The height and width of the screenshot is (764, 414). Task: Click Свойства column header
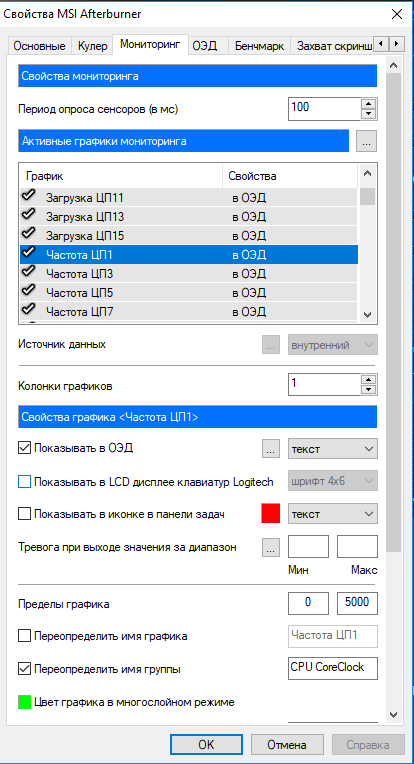coord(290,176)
